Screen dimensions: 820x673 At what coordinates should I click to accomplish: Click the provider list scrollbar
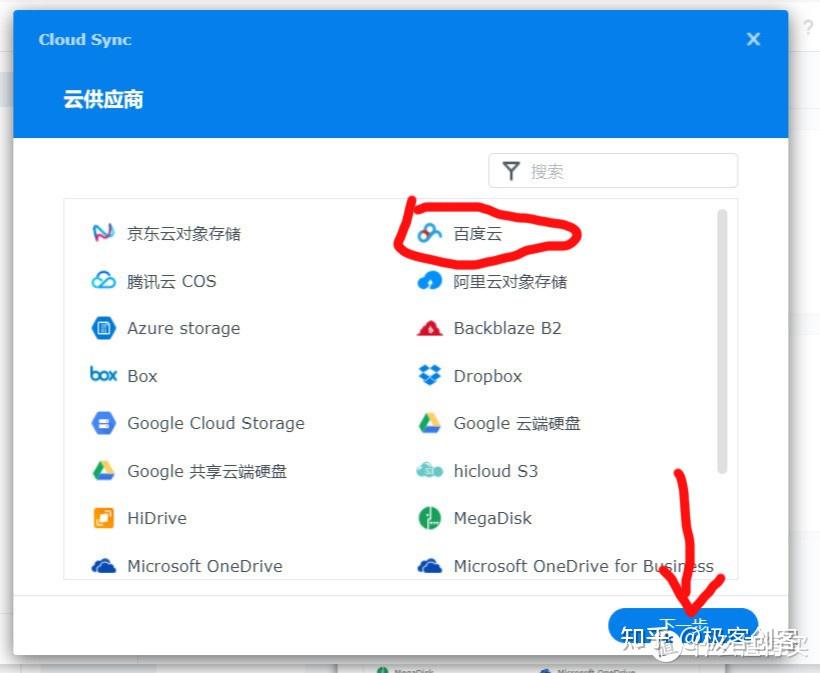pyautogui.click(x=722, y=341)
